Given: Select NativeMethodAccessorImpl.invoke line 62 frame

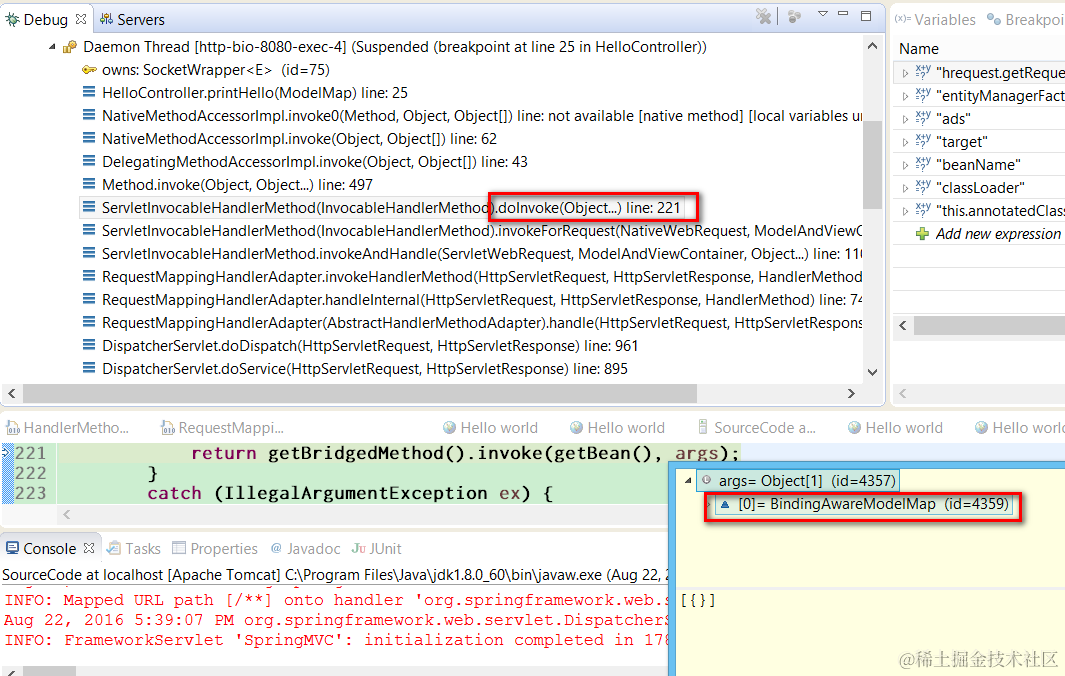Looking at the screenshot, I should point(299,139).
